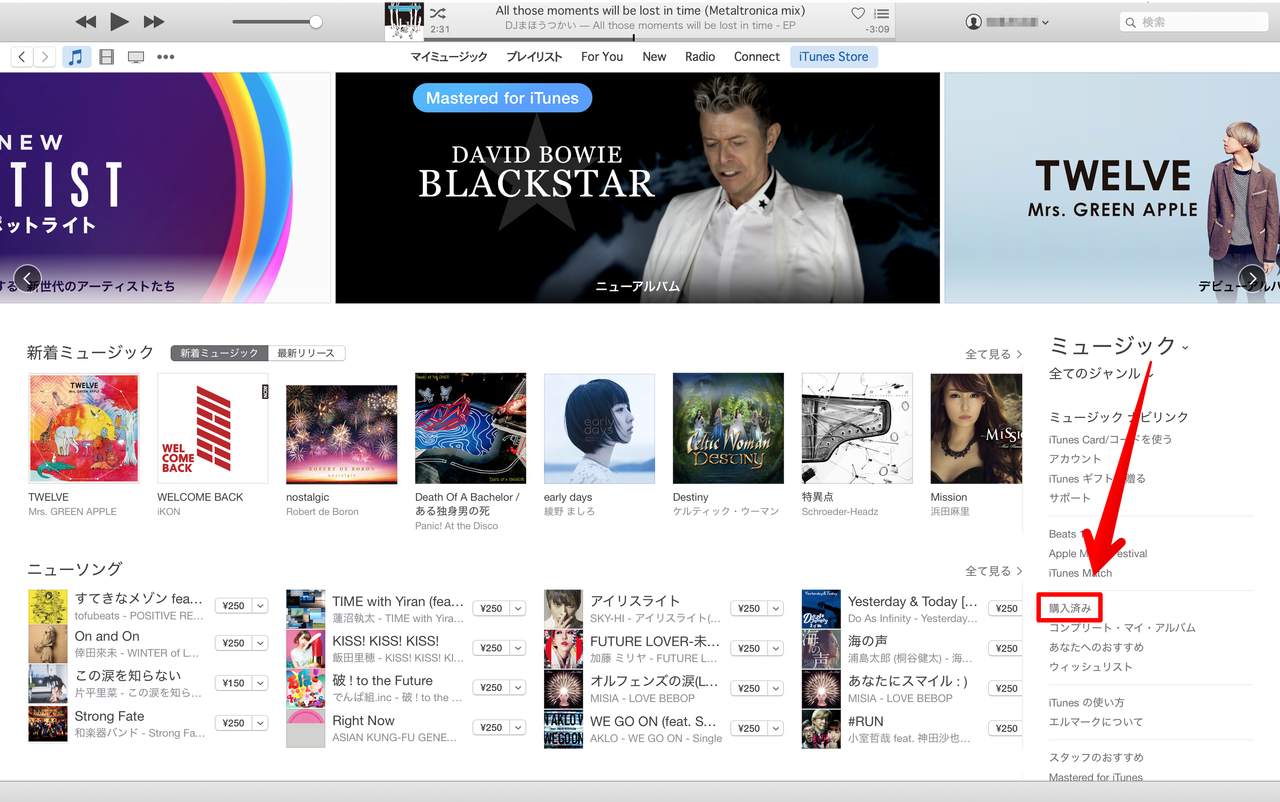Image resolution: width=1280 pixels, height=802 pixels.
Task: Click エルマークについて link
Action: coord(1096,722)
